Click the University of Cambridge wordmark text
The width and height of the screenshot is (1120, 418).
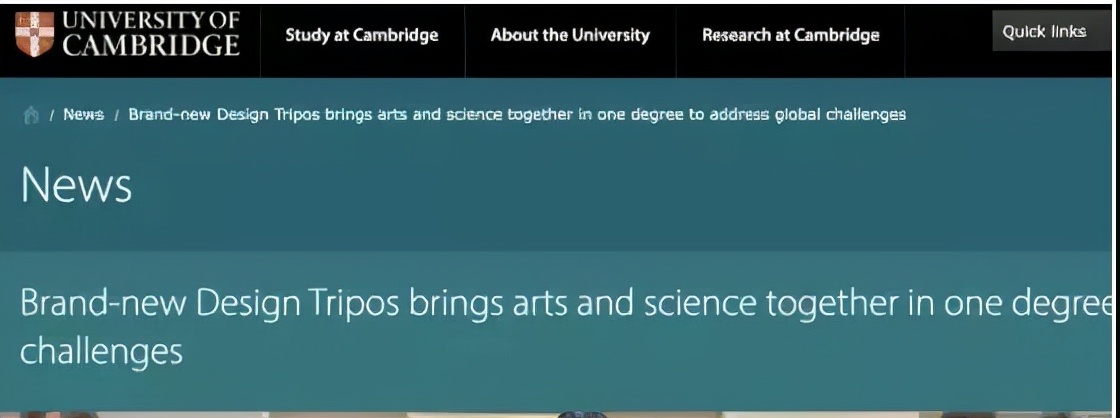click(x=151, y=34)
